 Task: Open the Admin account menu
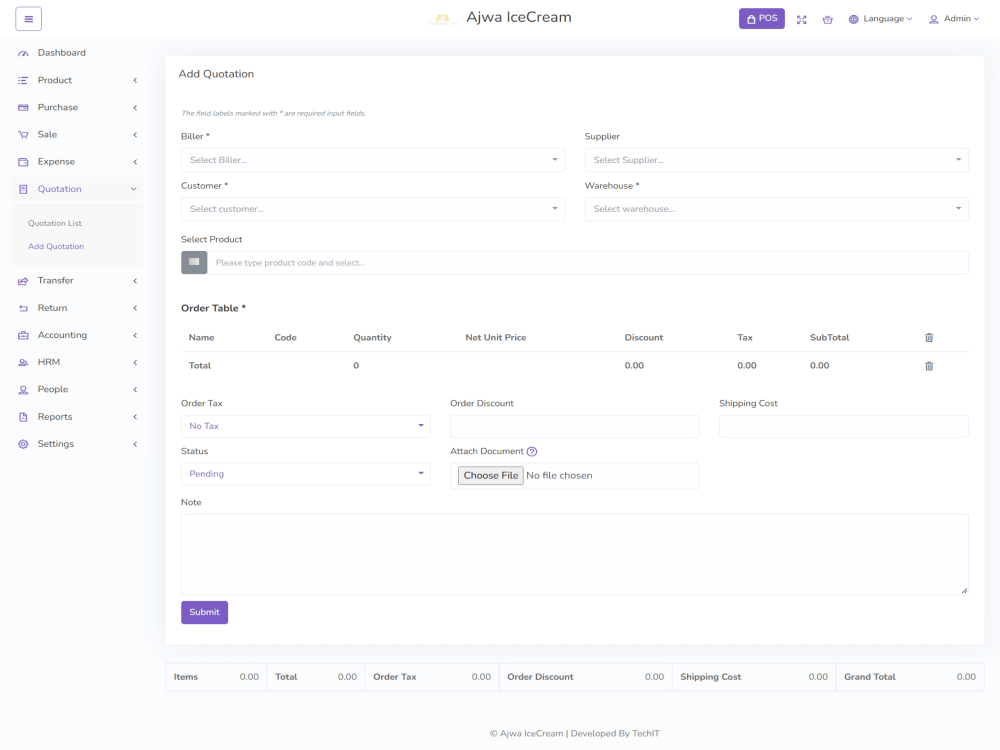pos(952,18)
